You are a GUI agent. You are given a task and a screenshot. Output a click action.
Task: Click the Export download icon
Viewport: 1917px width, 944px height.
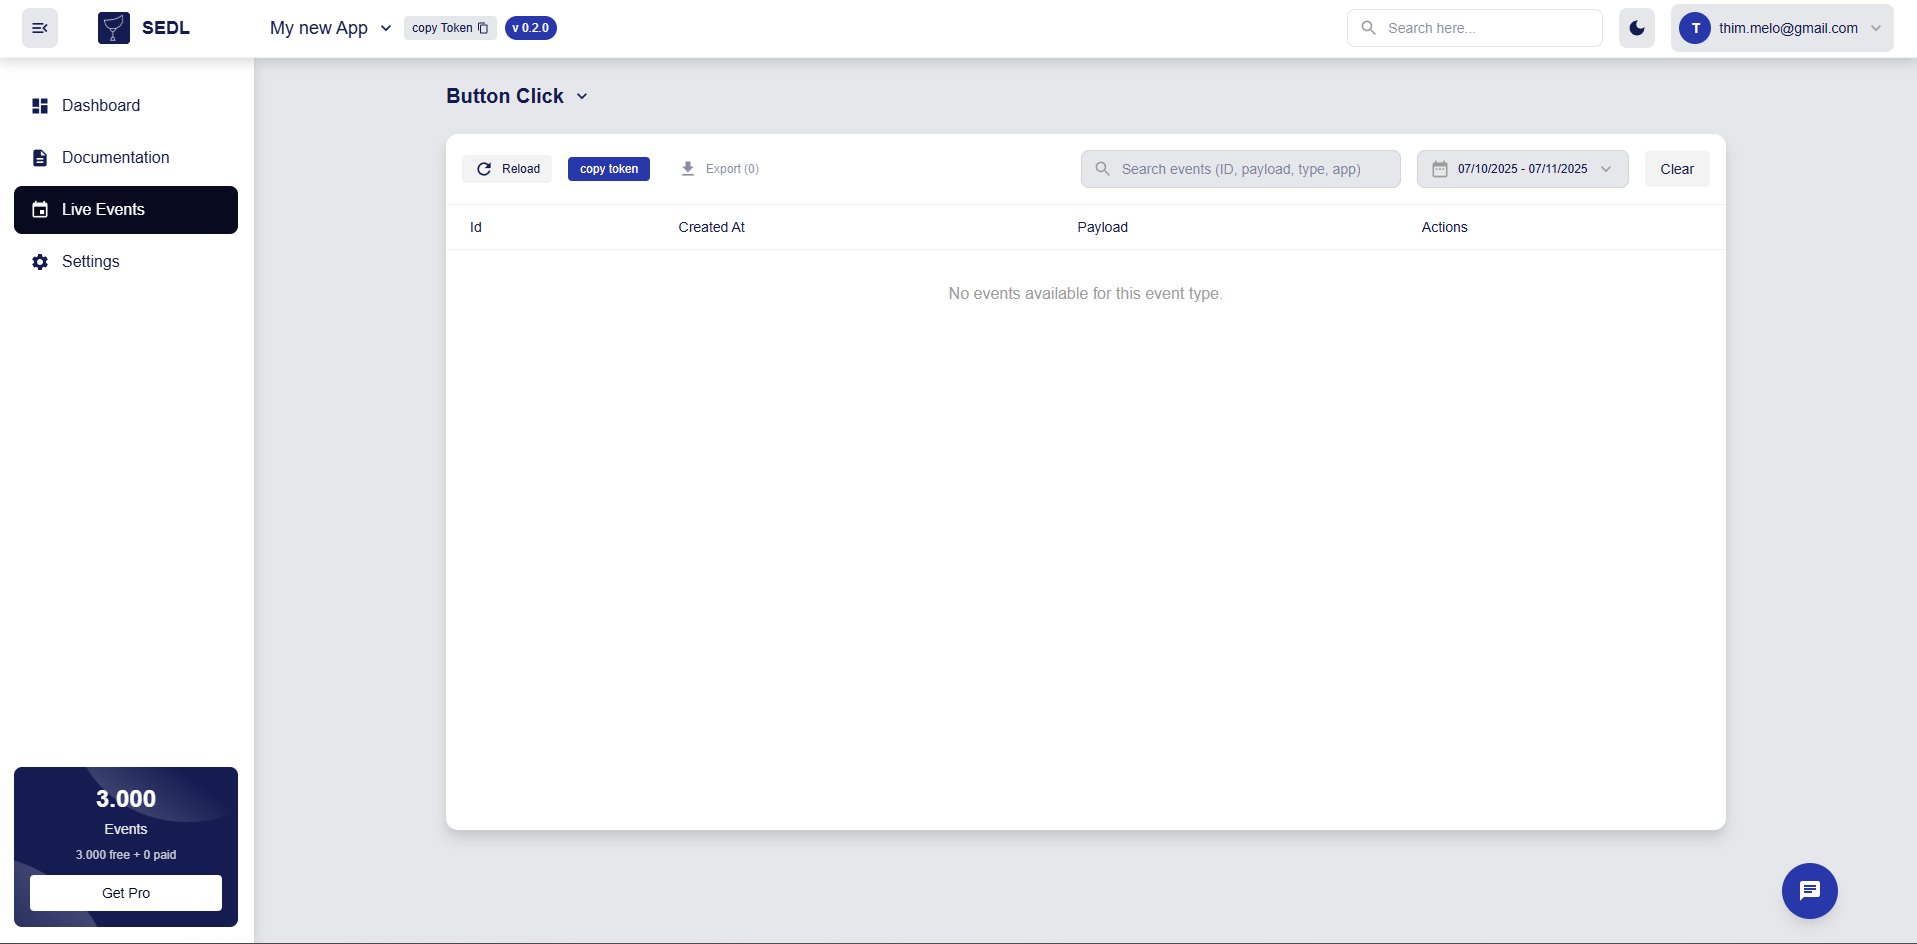[x=687, y=168]
